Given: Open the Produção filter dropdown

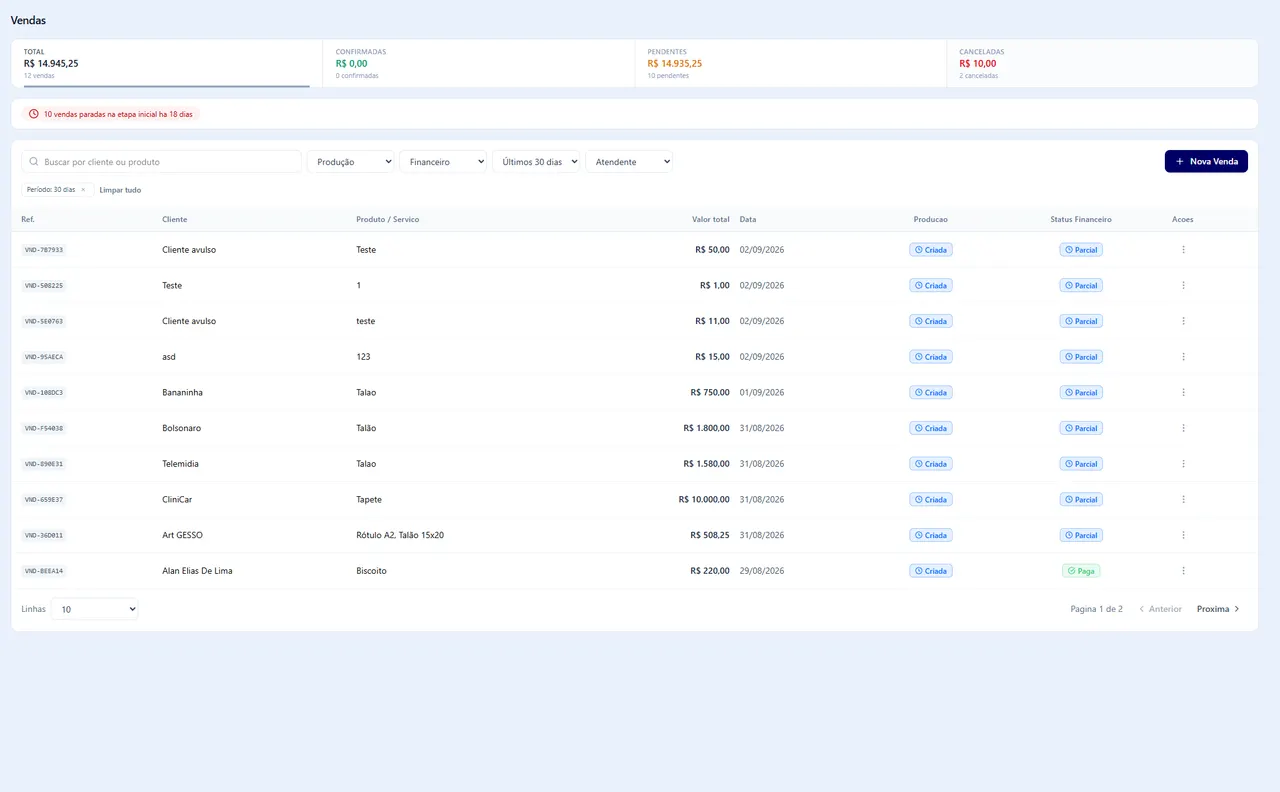Looking at the screenshot, I should pyautogui.click(x=350, y=161).
